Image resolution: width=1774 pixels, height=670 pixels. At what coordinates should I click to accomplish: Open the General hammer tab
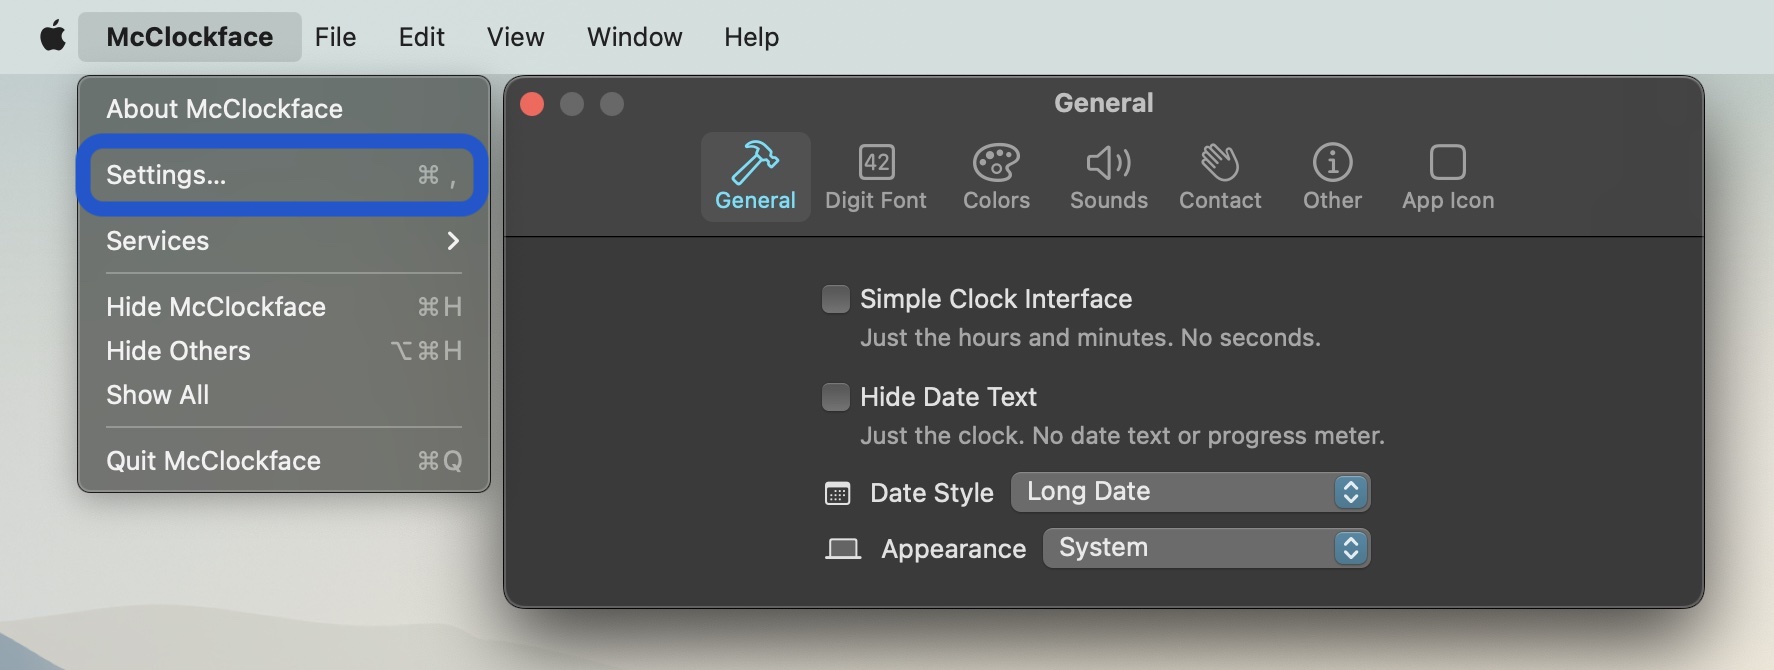755,177
